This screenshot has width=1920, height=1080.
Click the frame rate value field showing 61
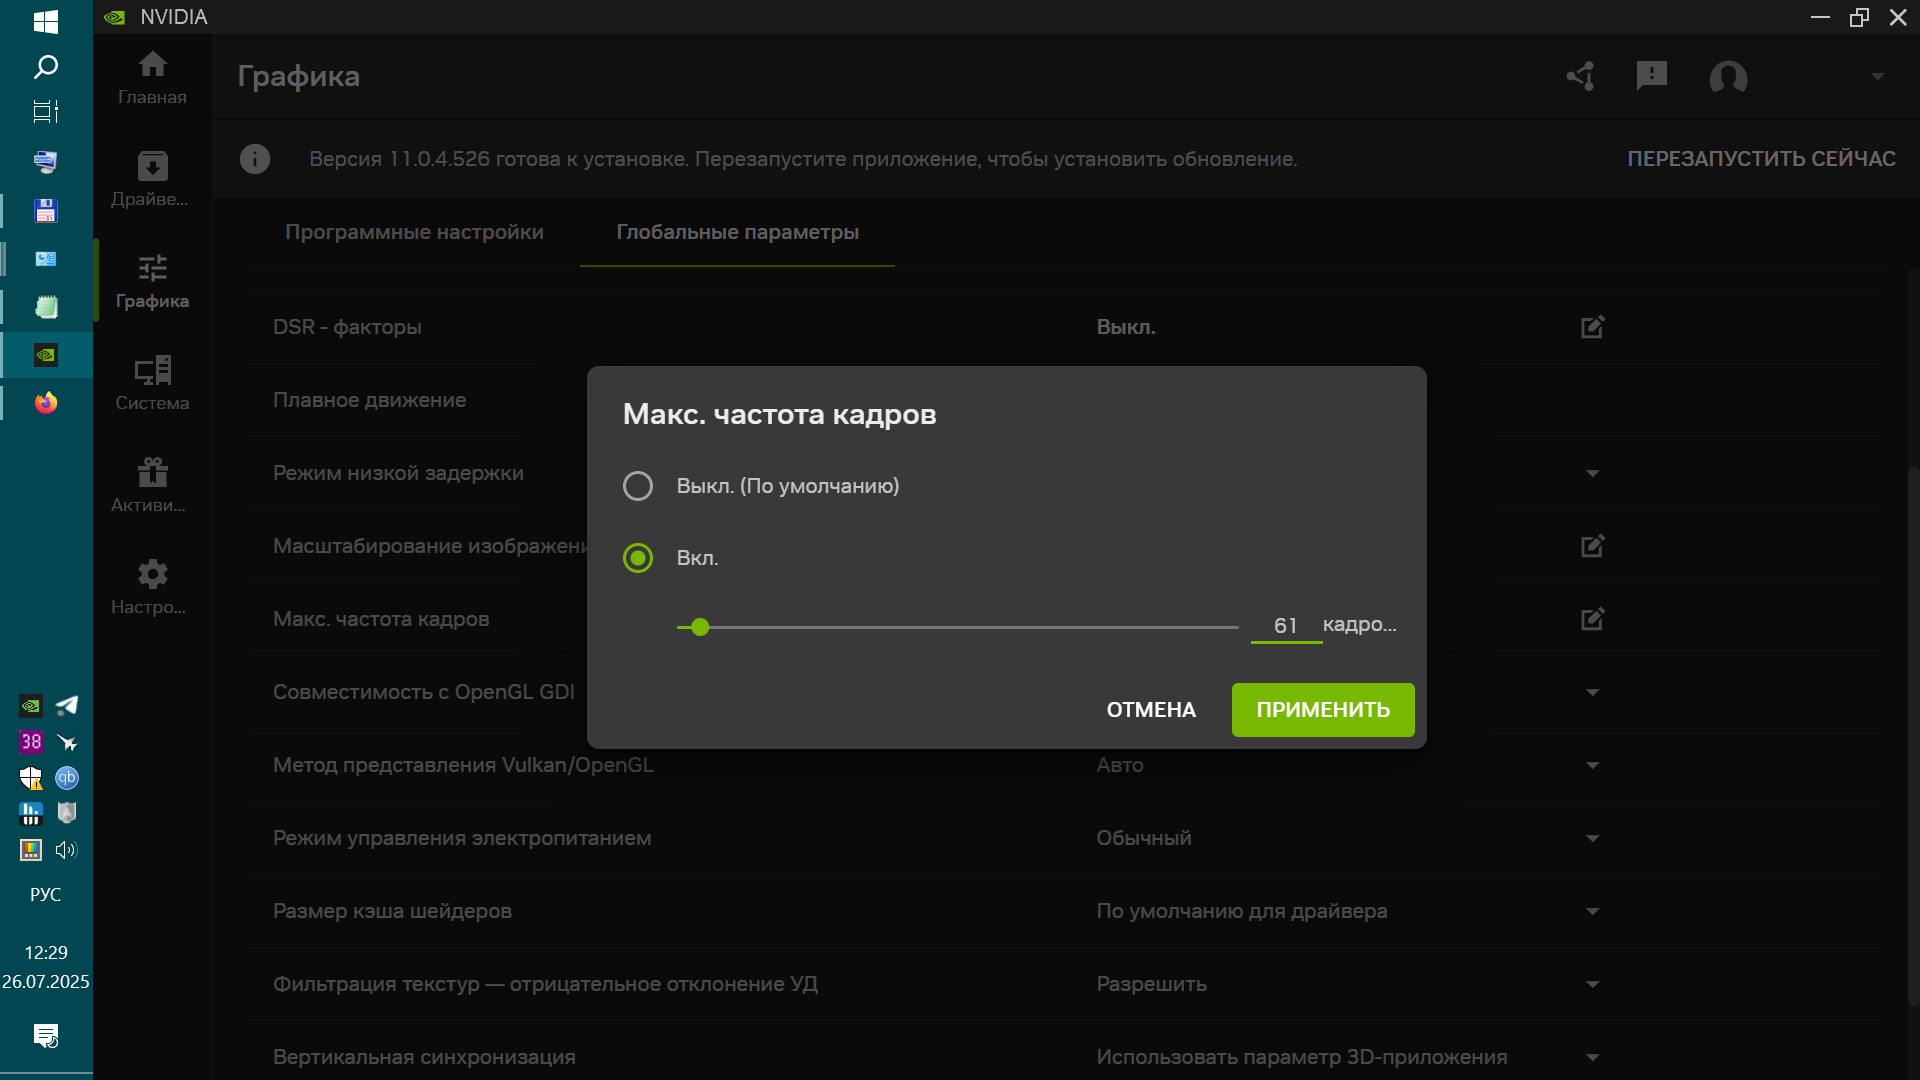click(x=1285, y=626)
